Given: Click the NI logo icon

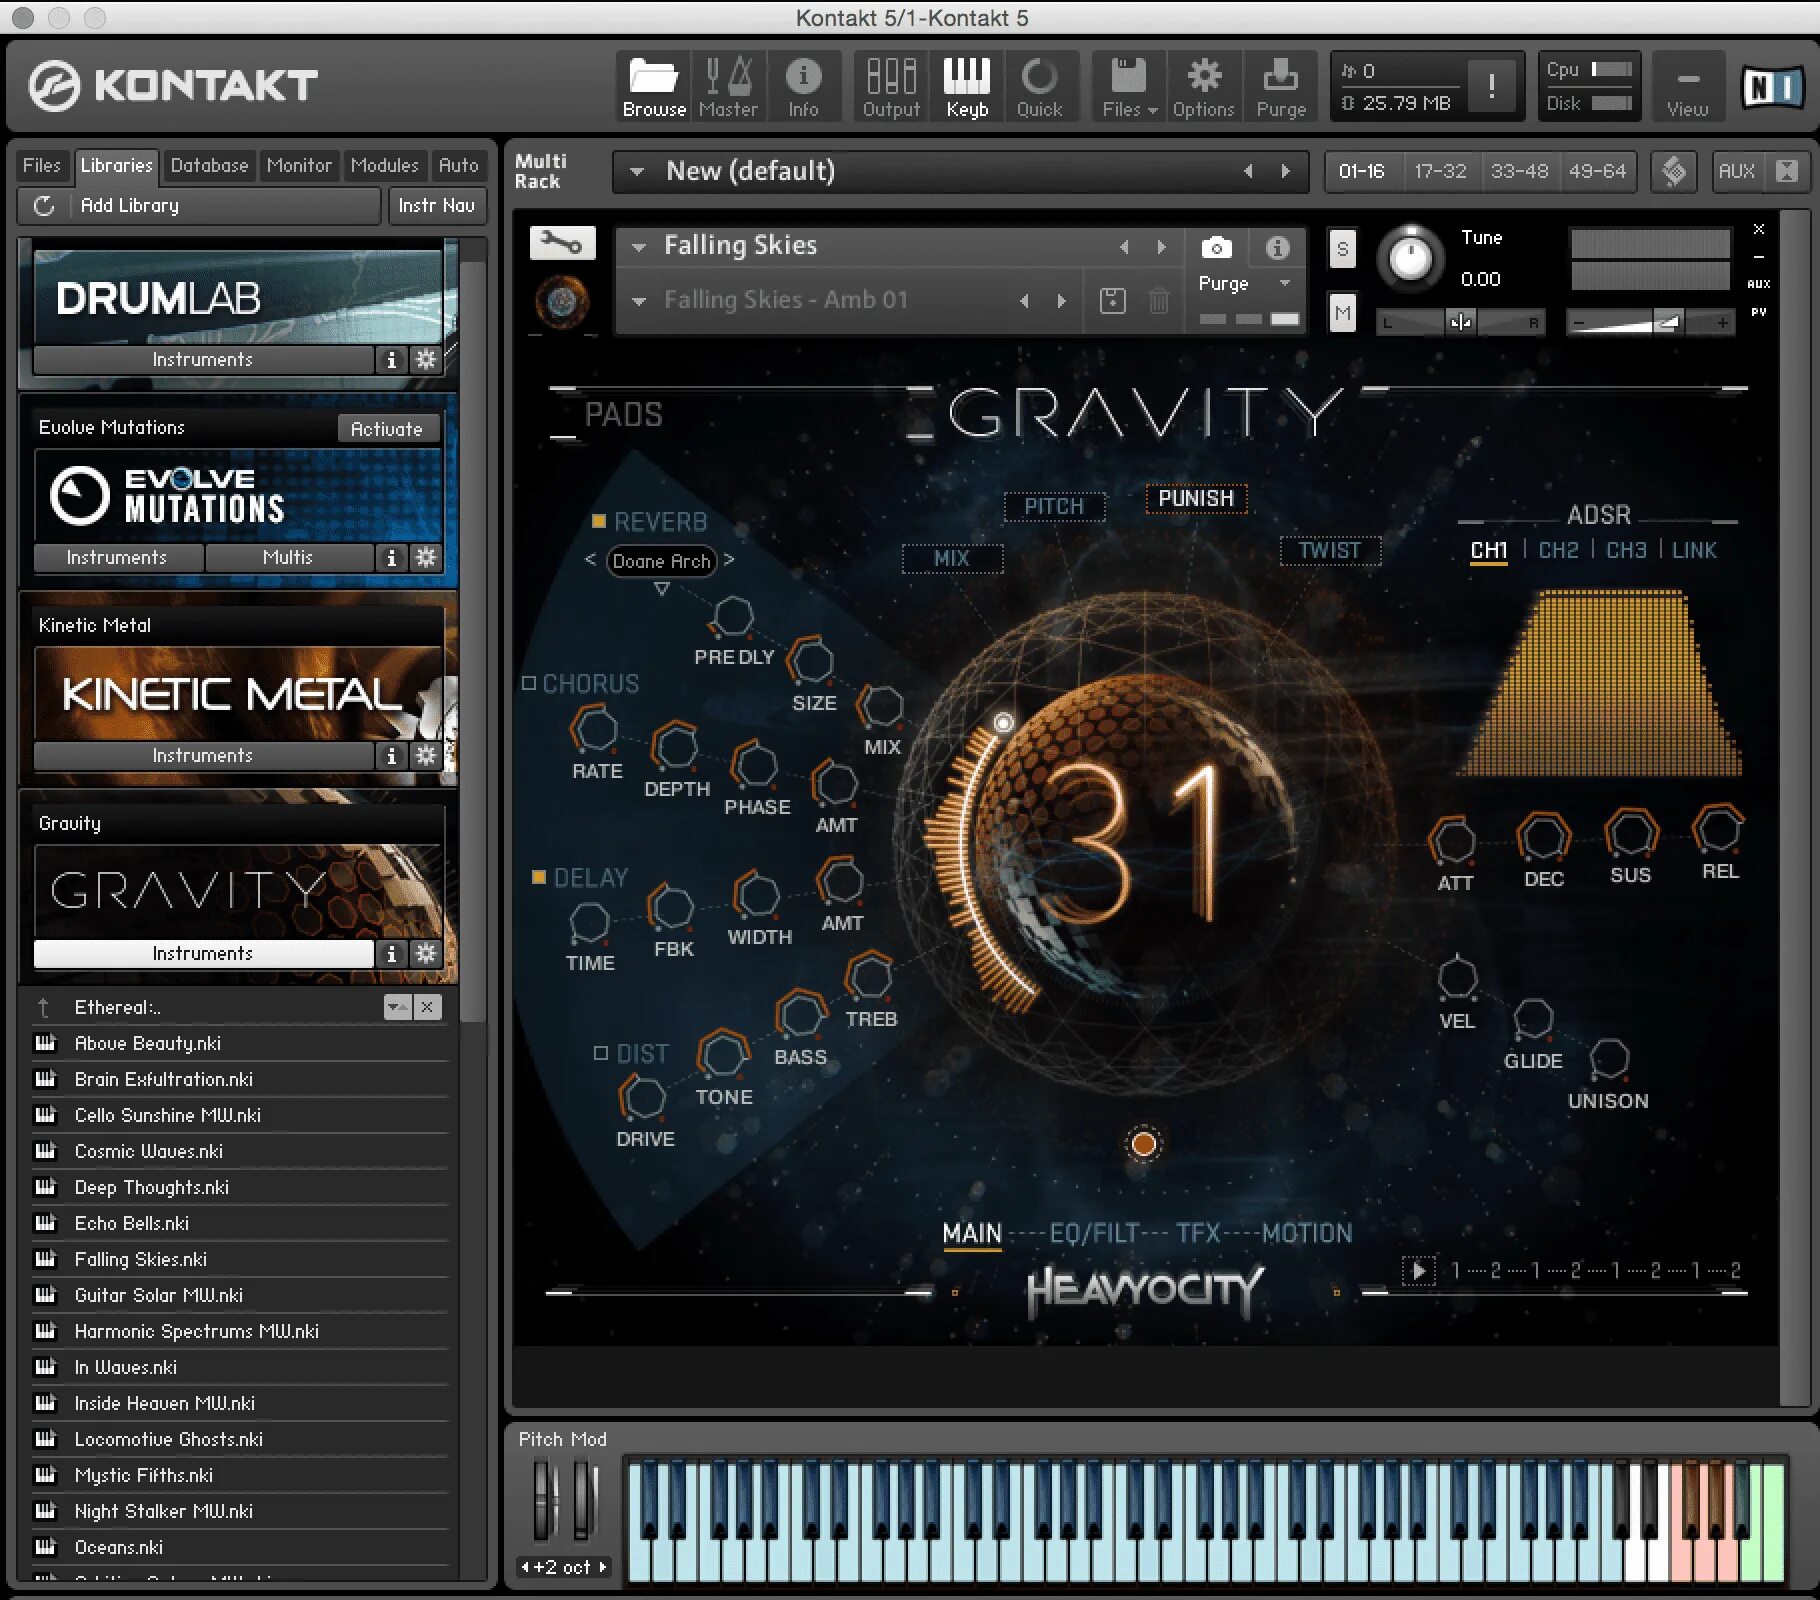Looking at the screenshot, I should 1773,88.
